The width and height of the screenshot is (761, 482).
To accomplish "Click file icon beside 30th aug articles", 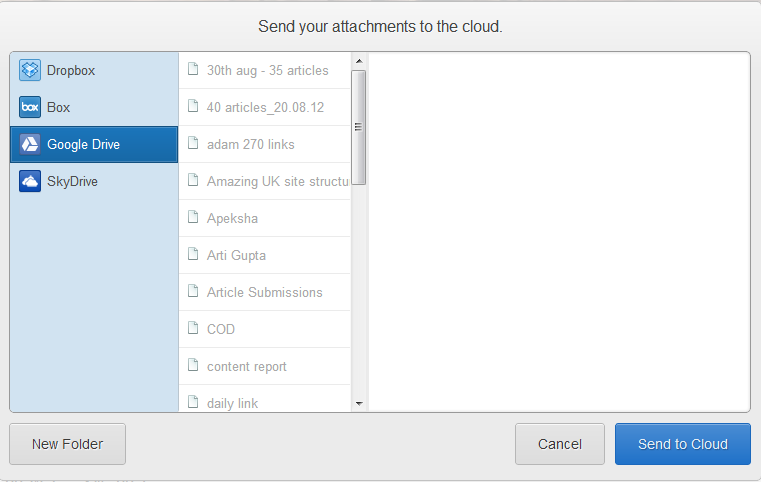I will (x=193, y=70).
